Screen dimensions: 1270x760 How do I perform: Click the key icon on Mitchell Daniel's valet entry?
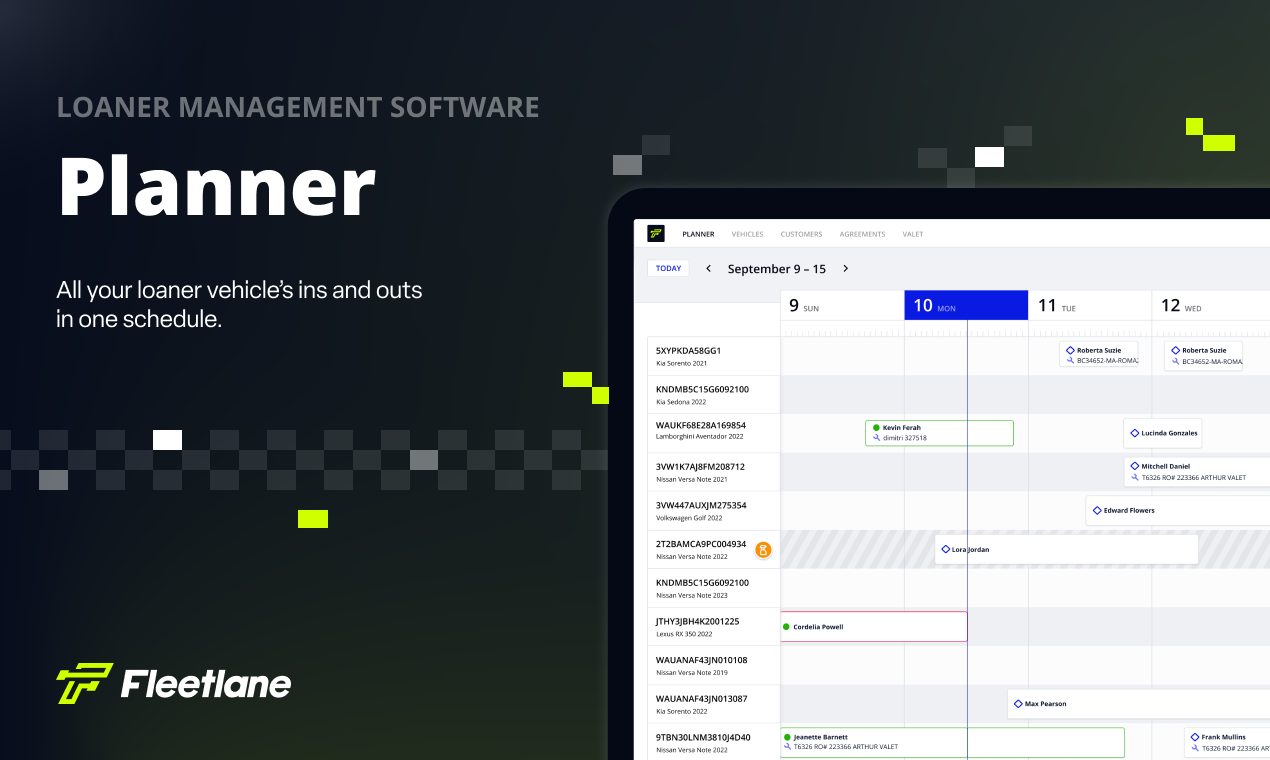click(x=1136, y=476)
